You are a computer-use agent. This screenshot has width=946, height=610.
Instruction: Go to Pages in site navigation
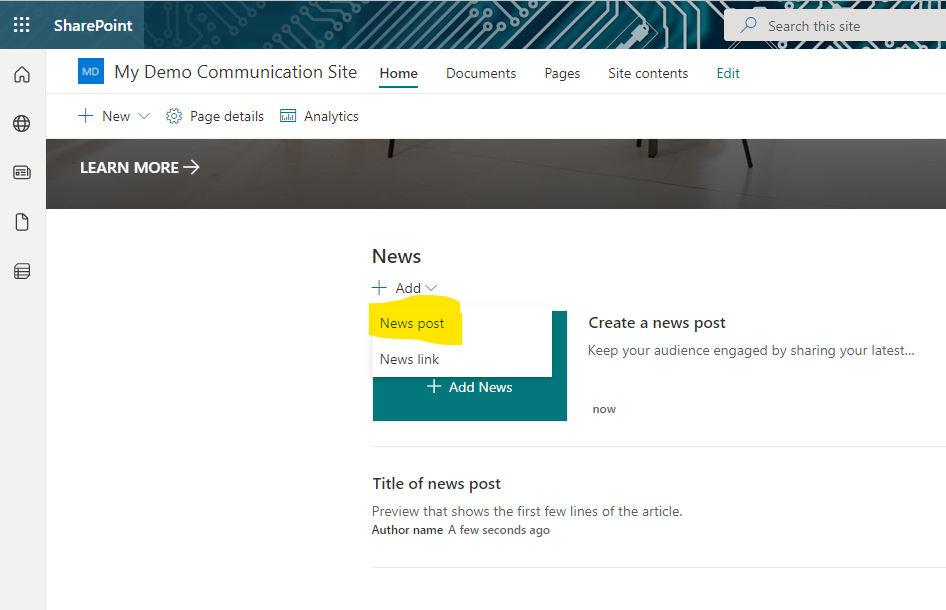(562, 73)
